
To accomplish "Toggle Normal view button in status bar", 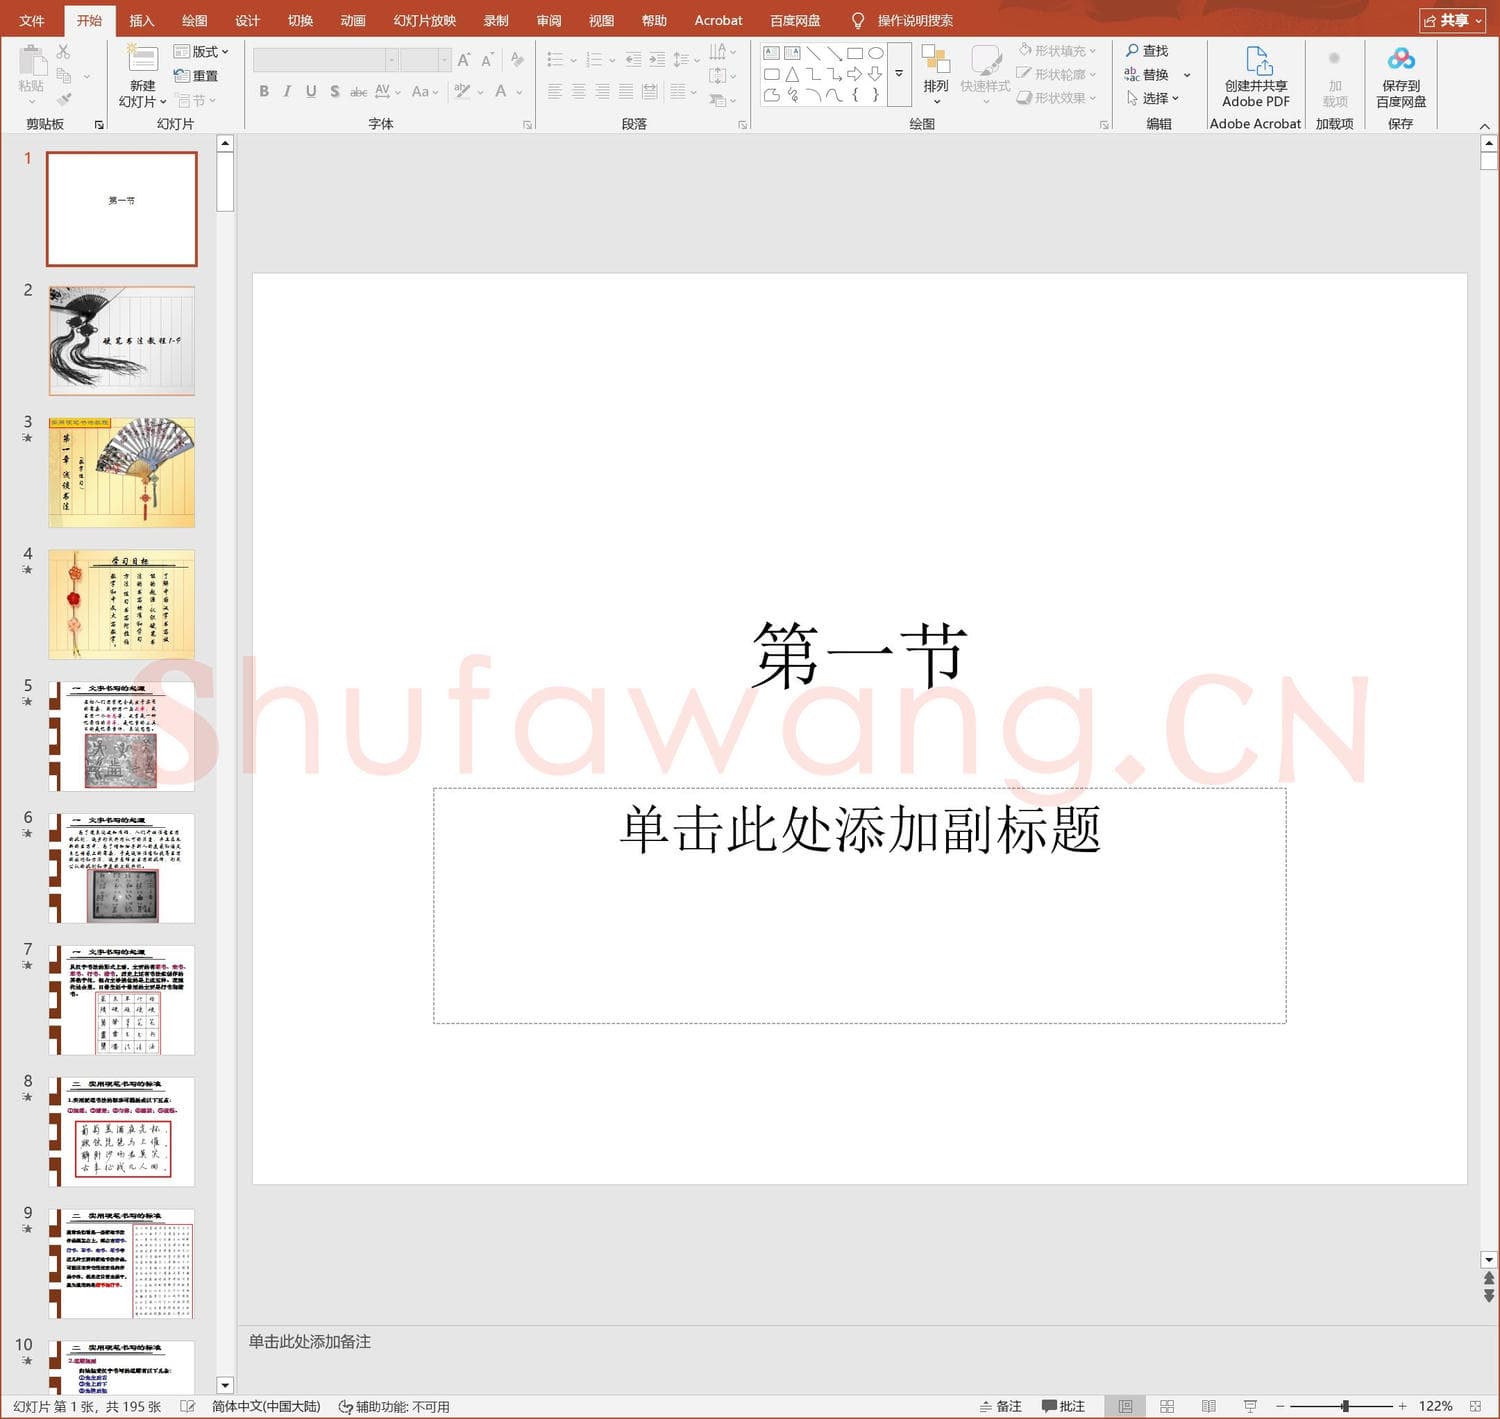I will (x=1125, y=1406).
